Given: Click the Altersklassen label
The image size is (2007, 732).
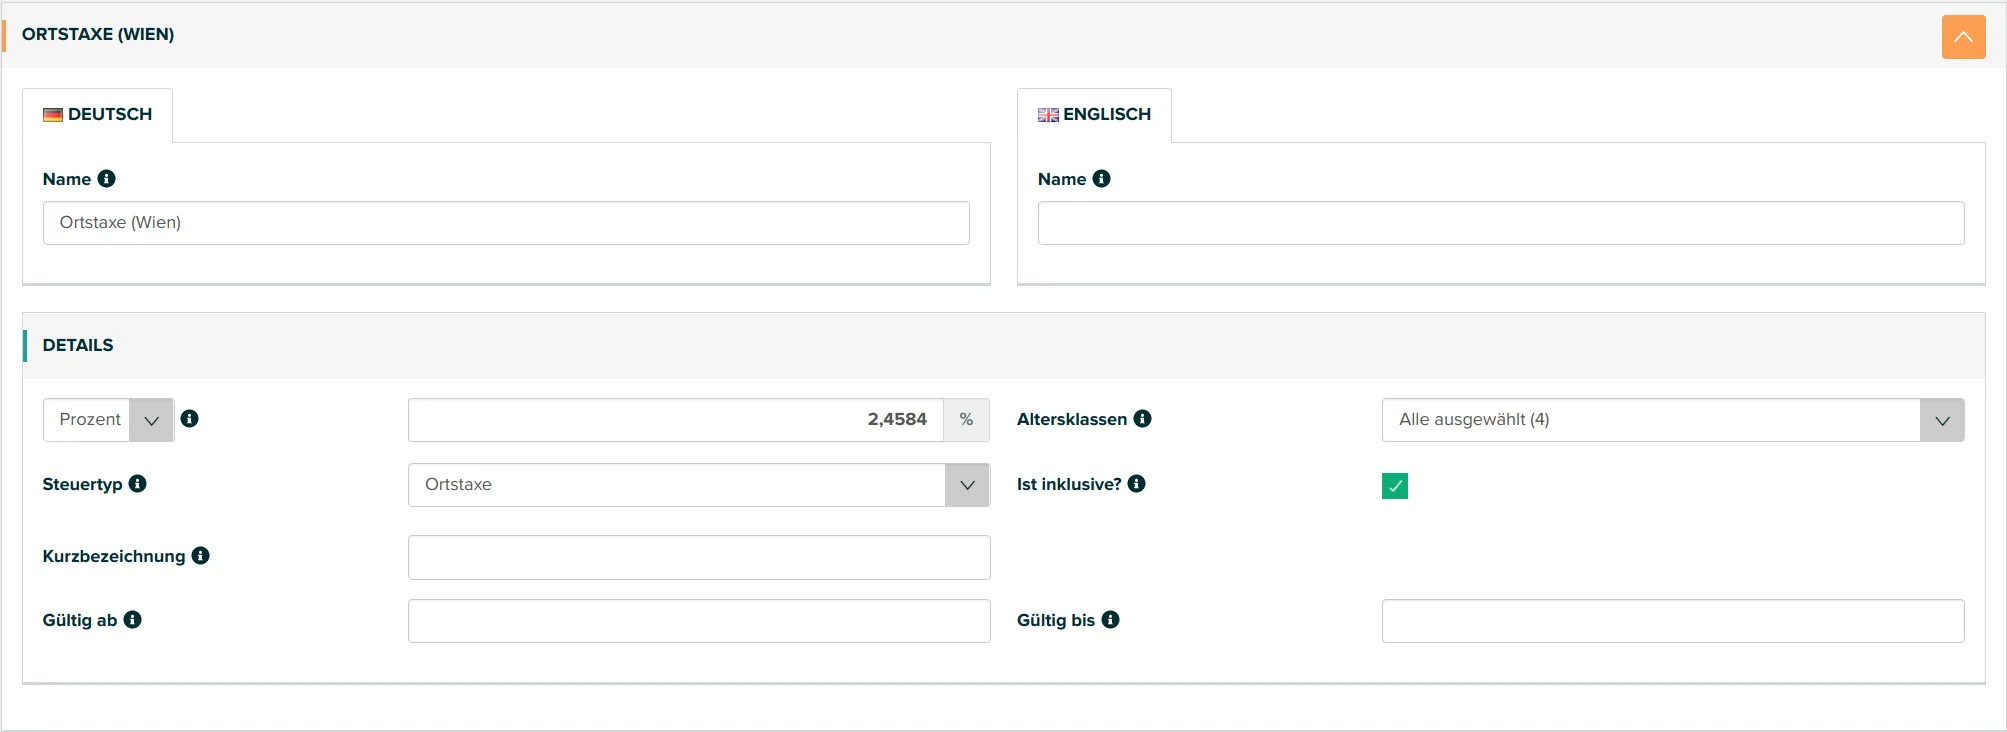Looking at the screenshot, I should [1072, 420].
